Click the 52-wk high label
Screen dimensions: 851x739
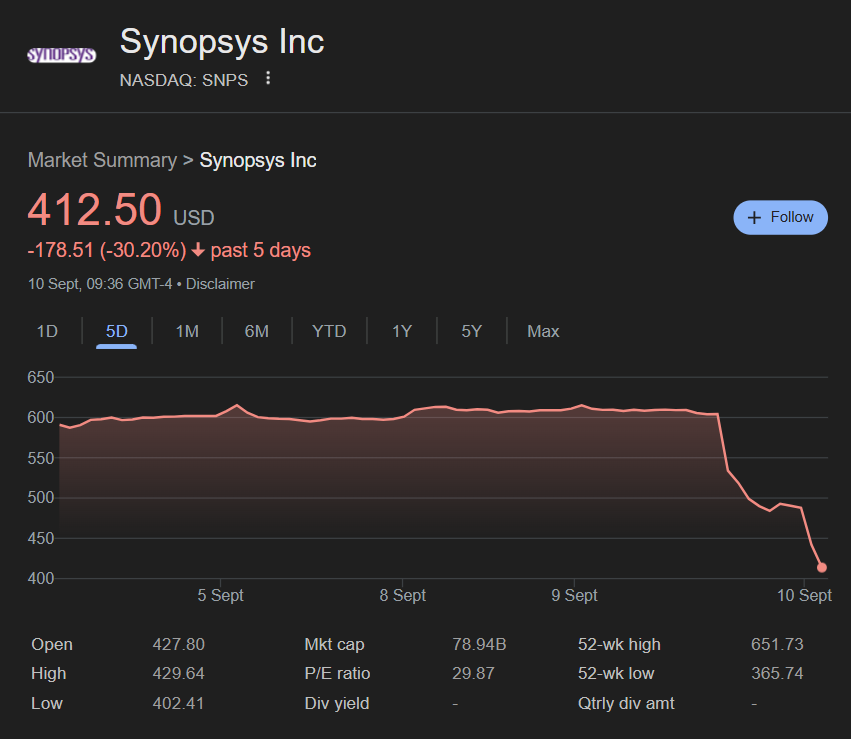tap(619, 644)
